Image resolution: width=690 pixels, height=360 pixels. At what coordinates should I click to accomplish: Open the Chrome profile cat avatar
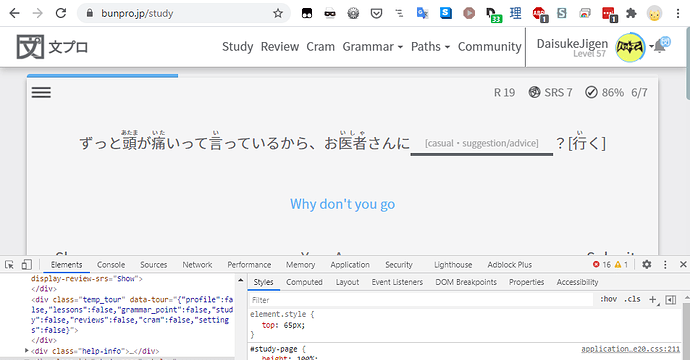pos(654,13)
